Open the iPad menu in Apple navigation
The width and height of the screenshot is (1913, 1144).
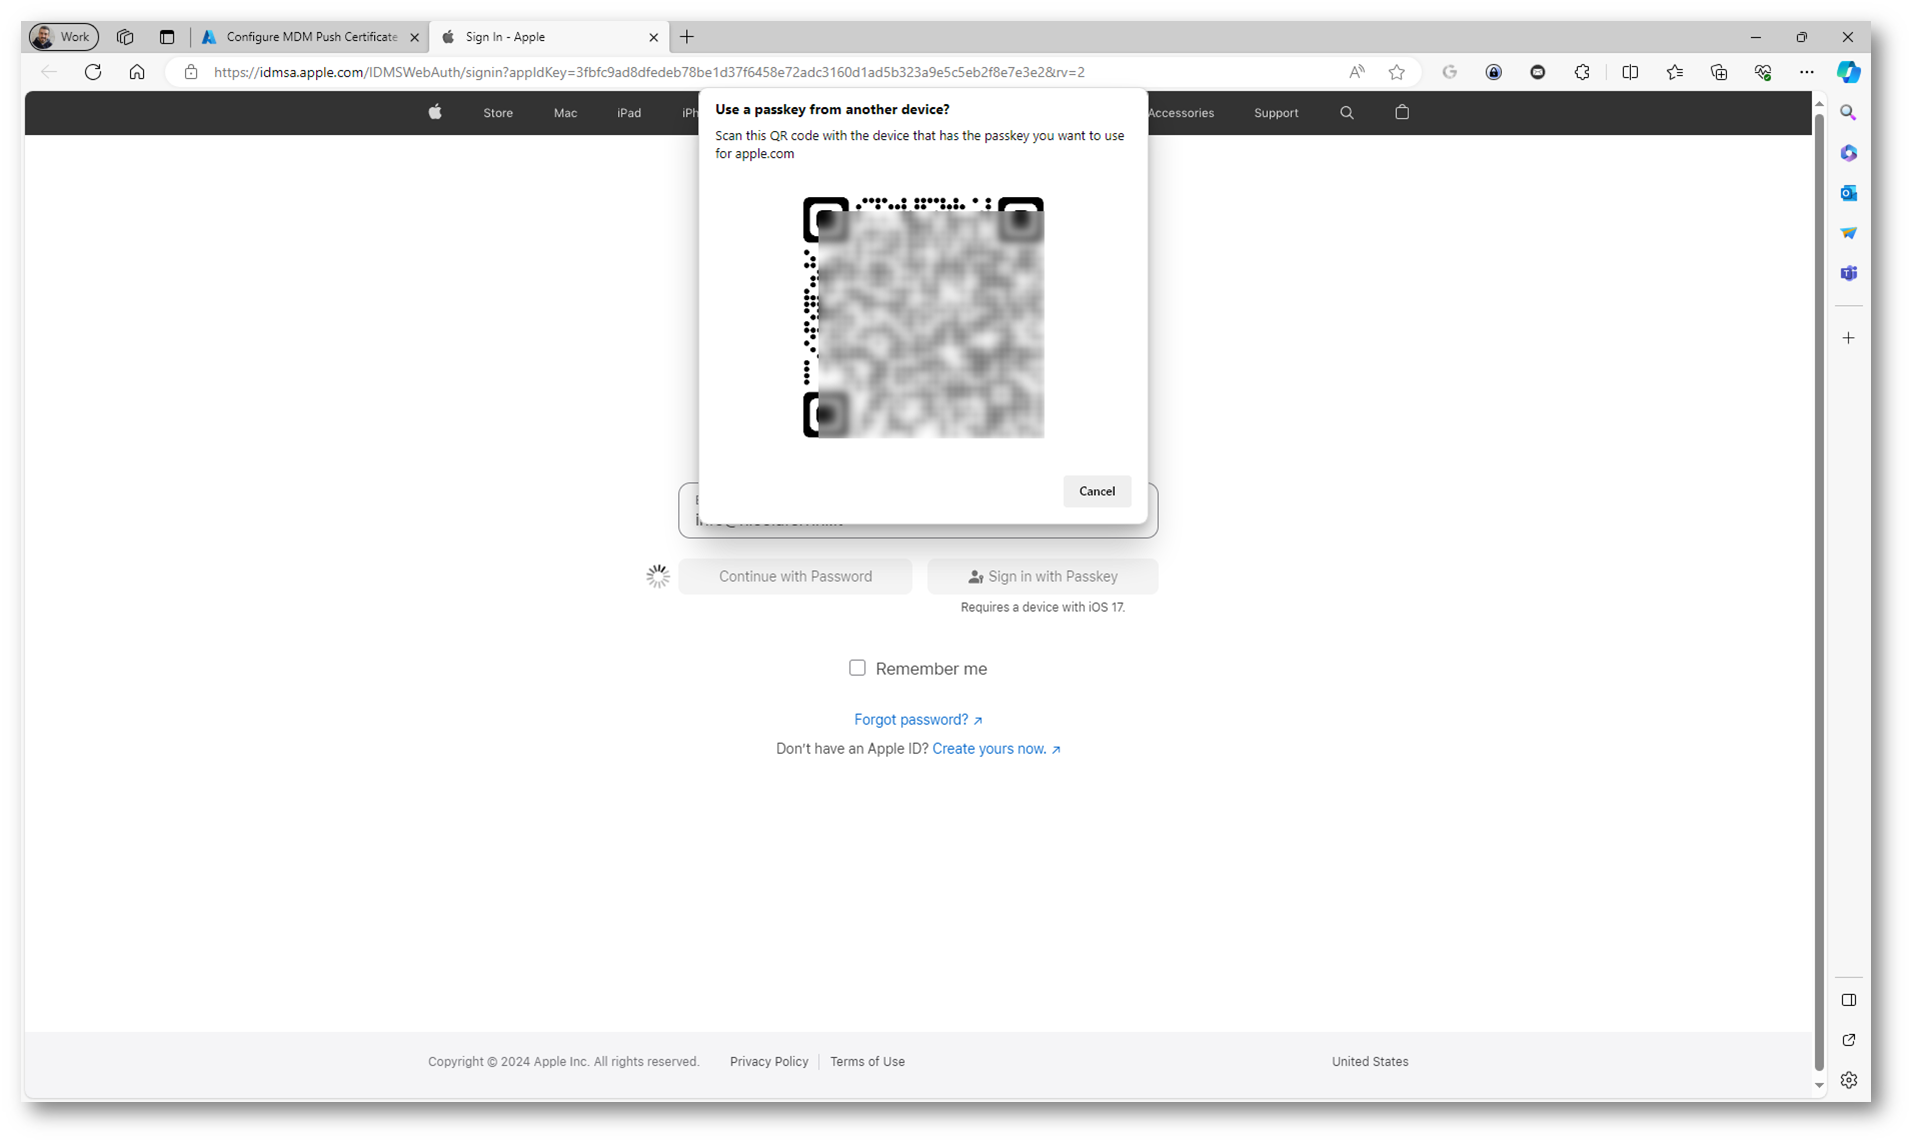(629, 113)
